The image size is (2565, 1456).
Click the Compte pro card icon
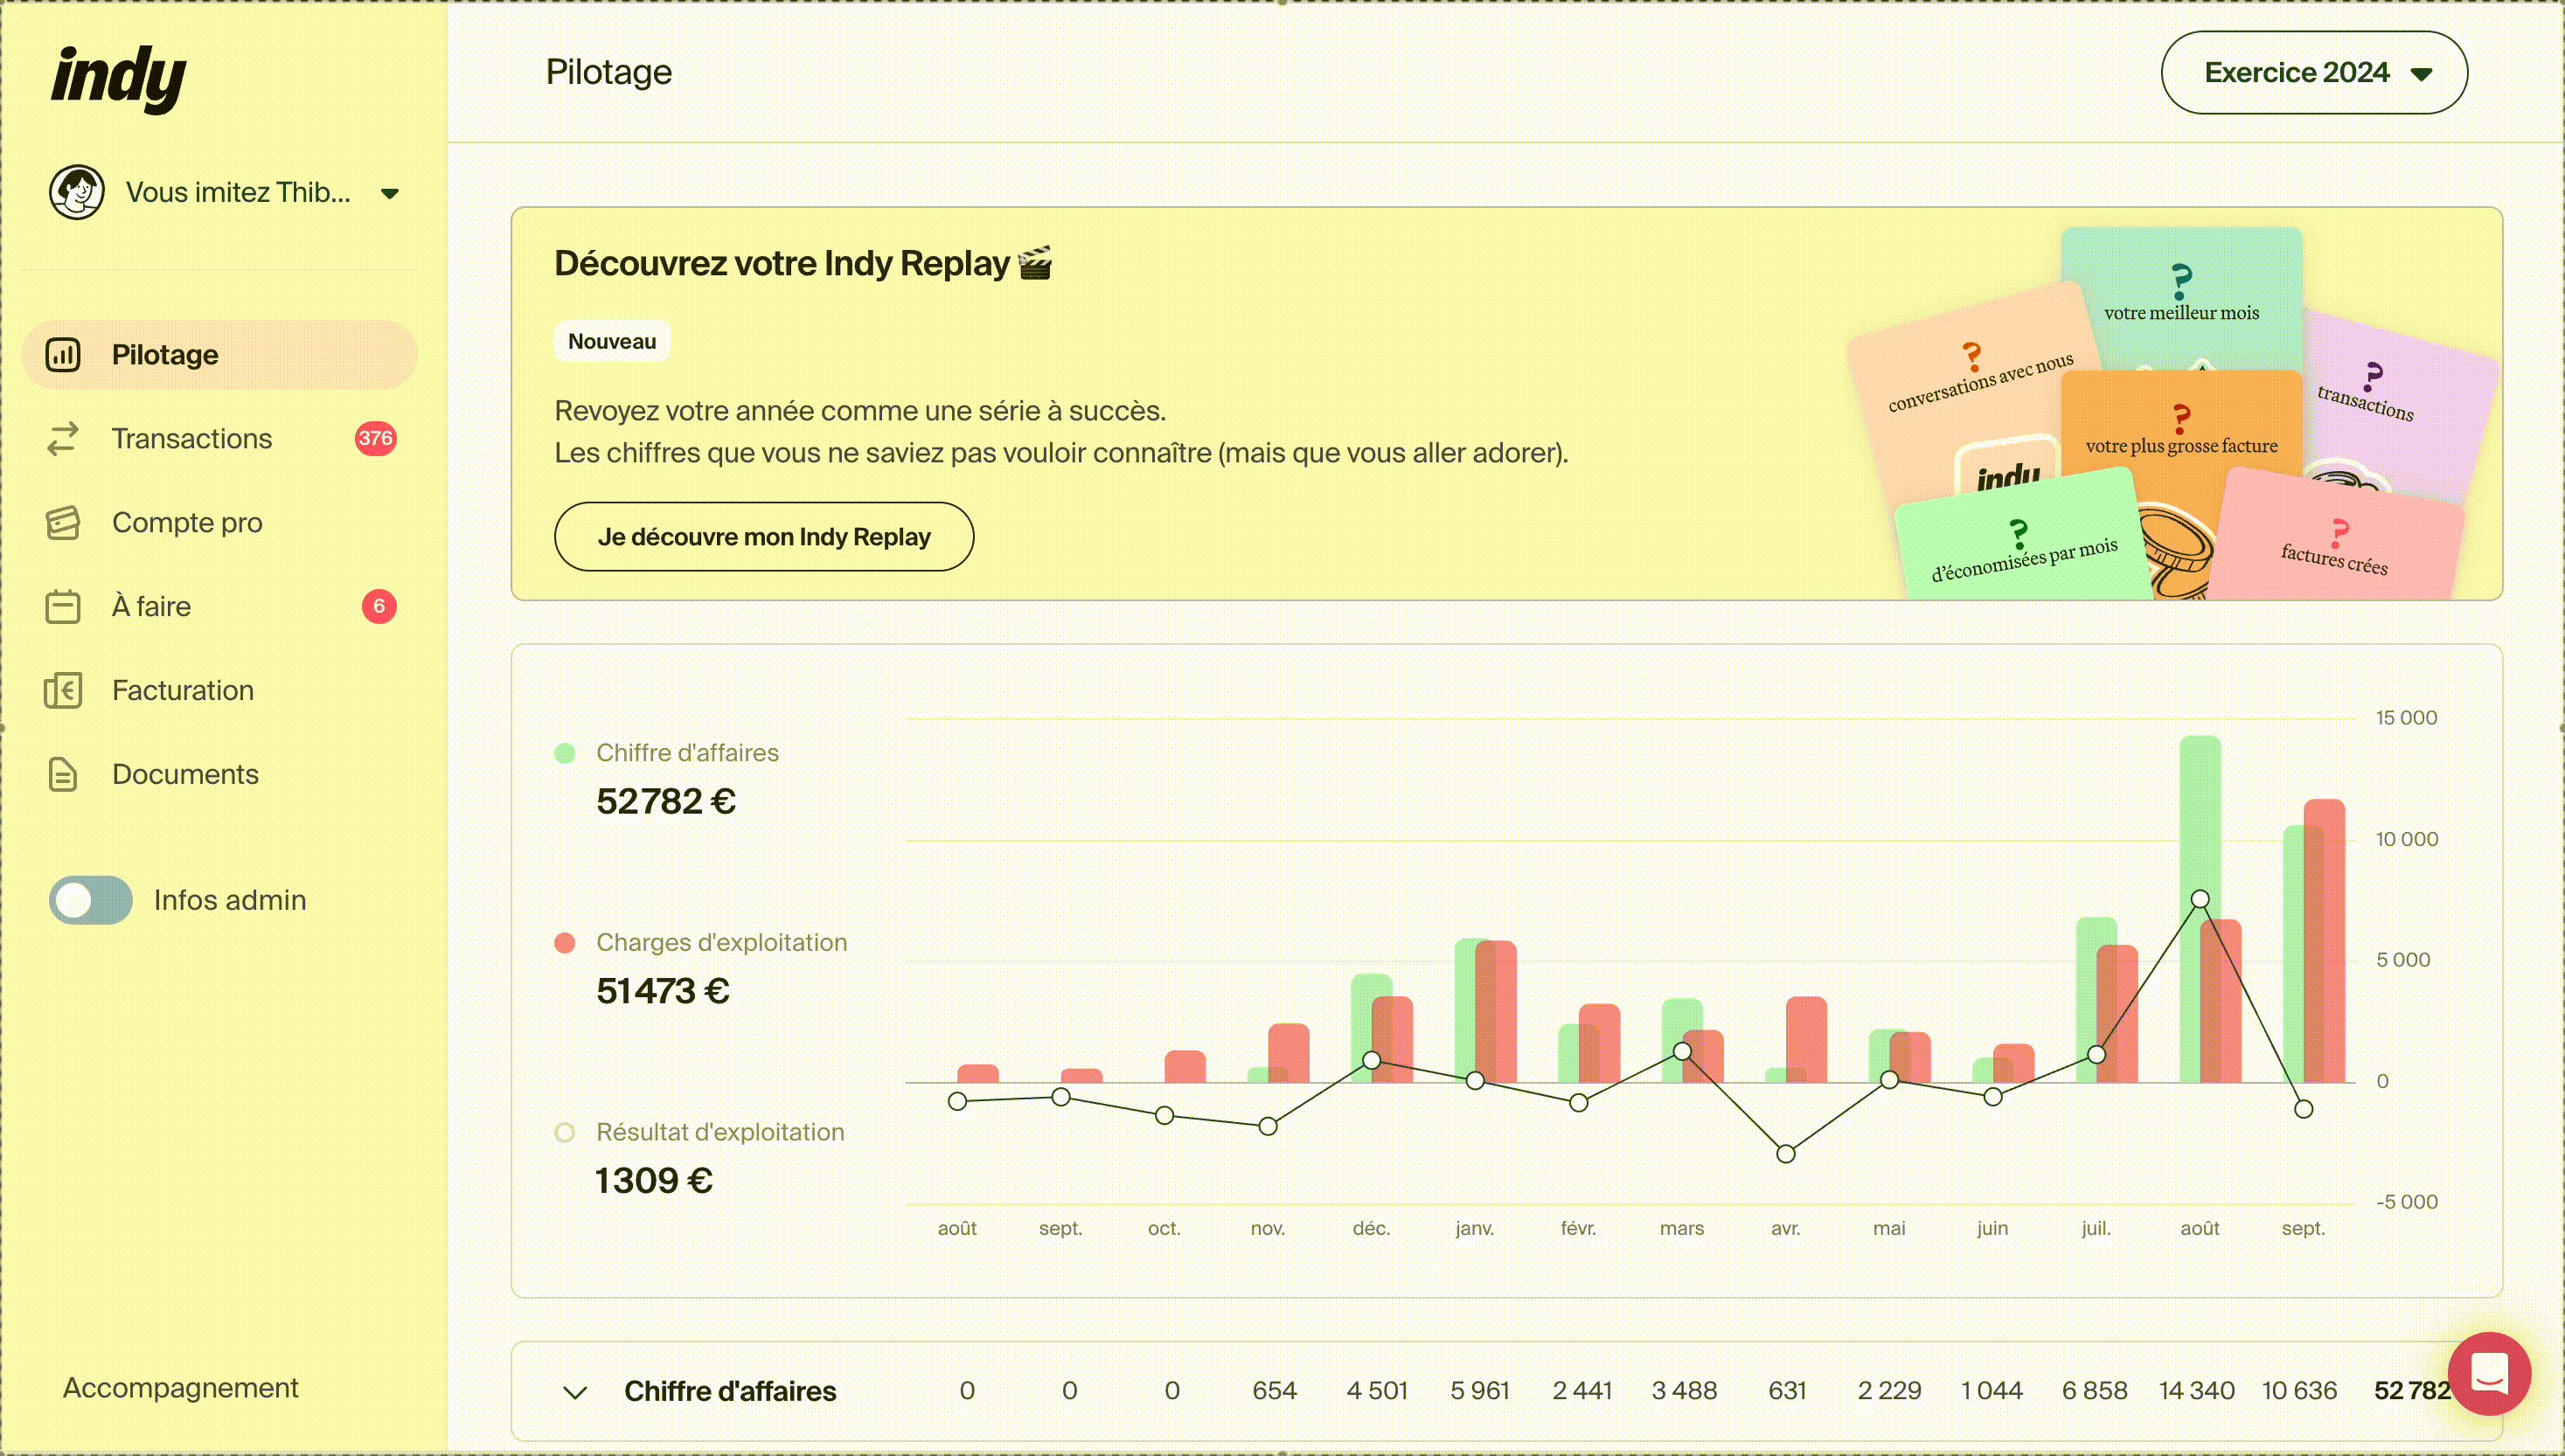point(62,523)
